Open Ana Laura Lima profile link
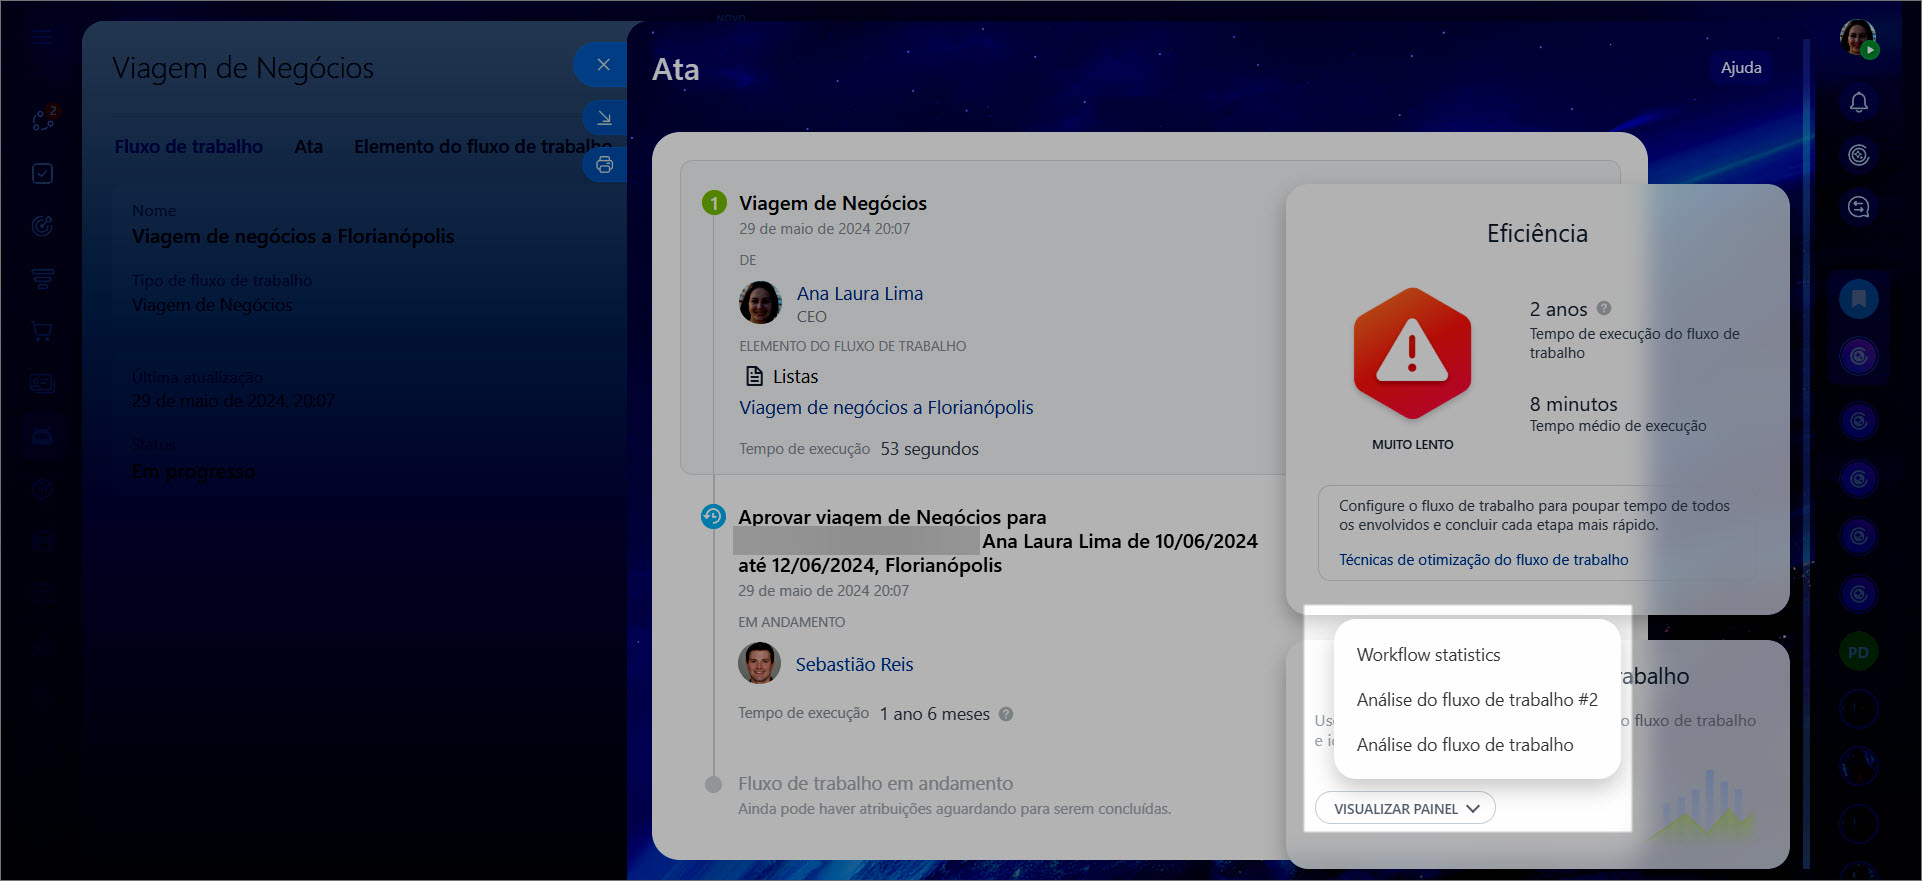The image size is (1922, 881). pyautogui.click(x=859, y=294)
